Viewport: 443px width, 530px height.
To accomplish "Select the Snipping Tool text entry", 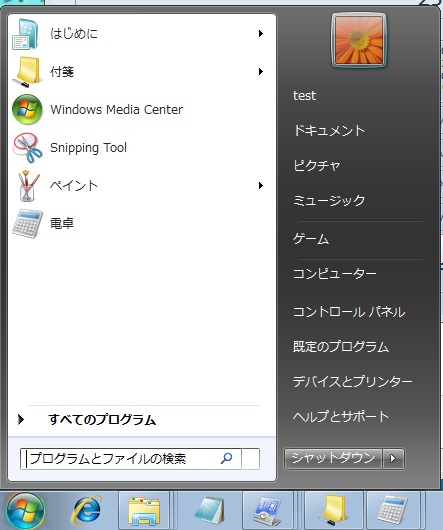I will point(88,148).
